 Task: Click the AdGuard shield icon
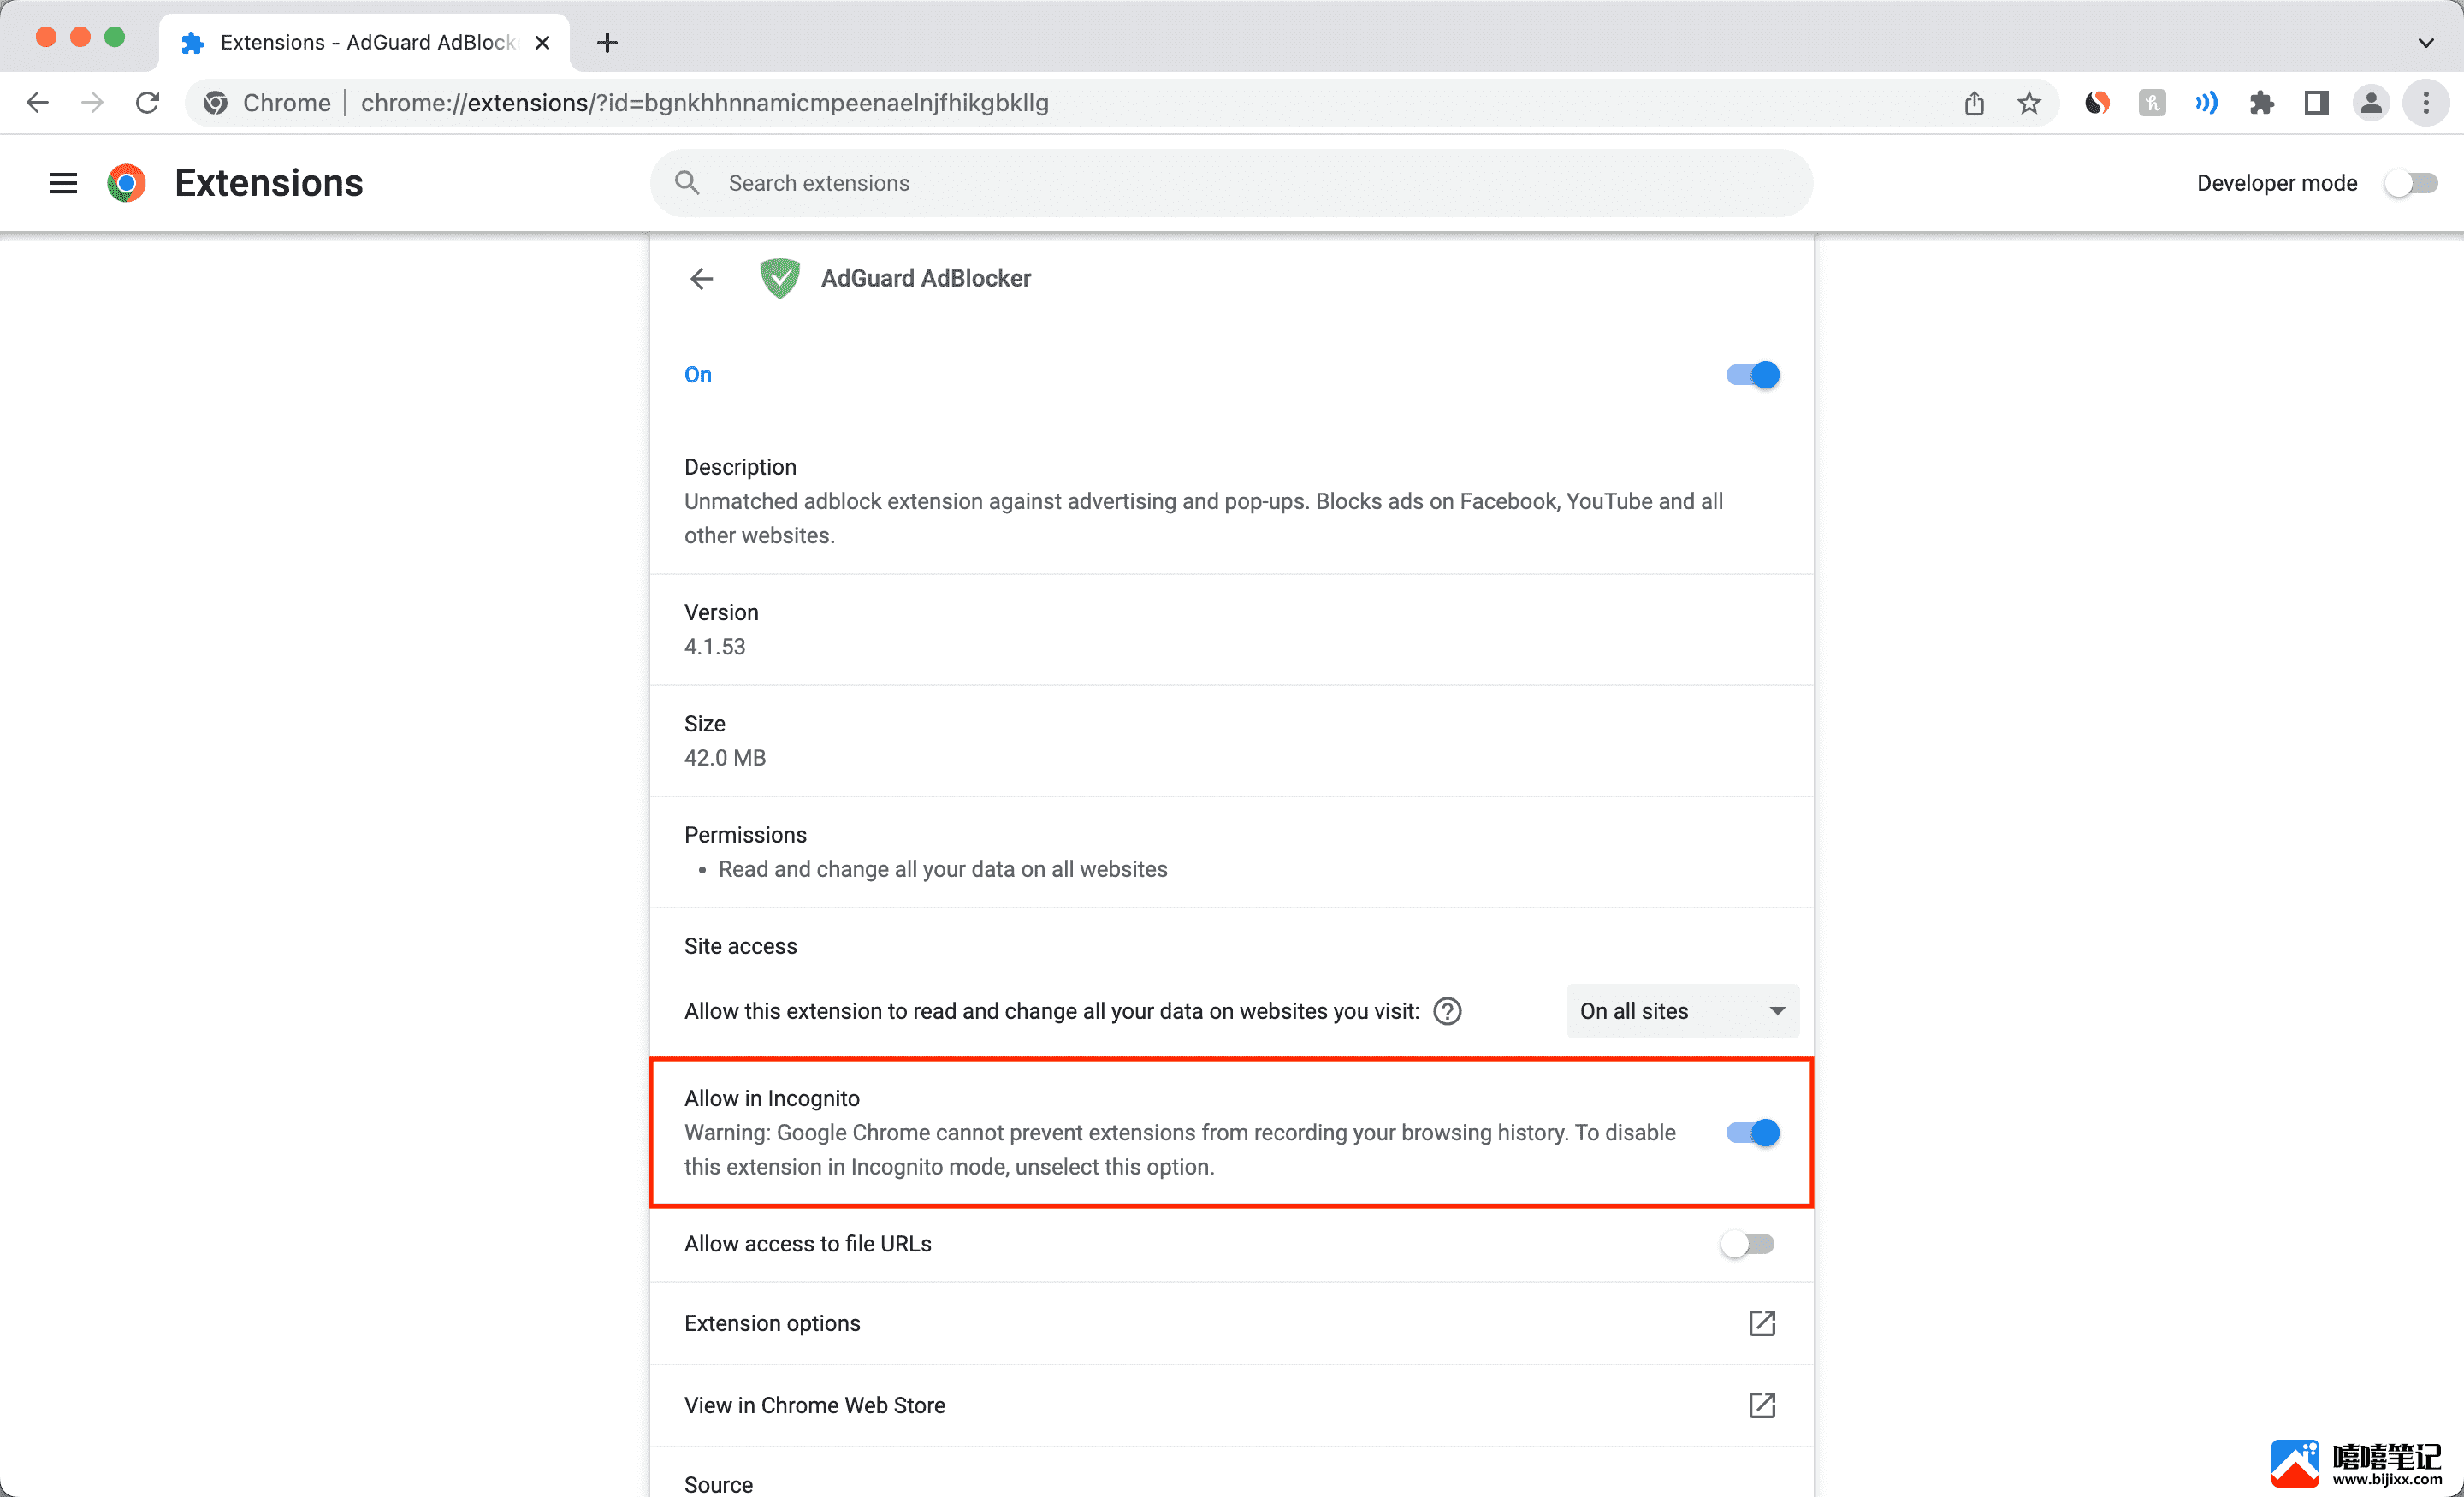[x=779, y=278]
